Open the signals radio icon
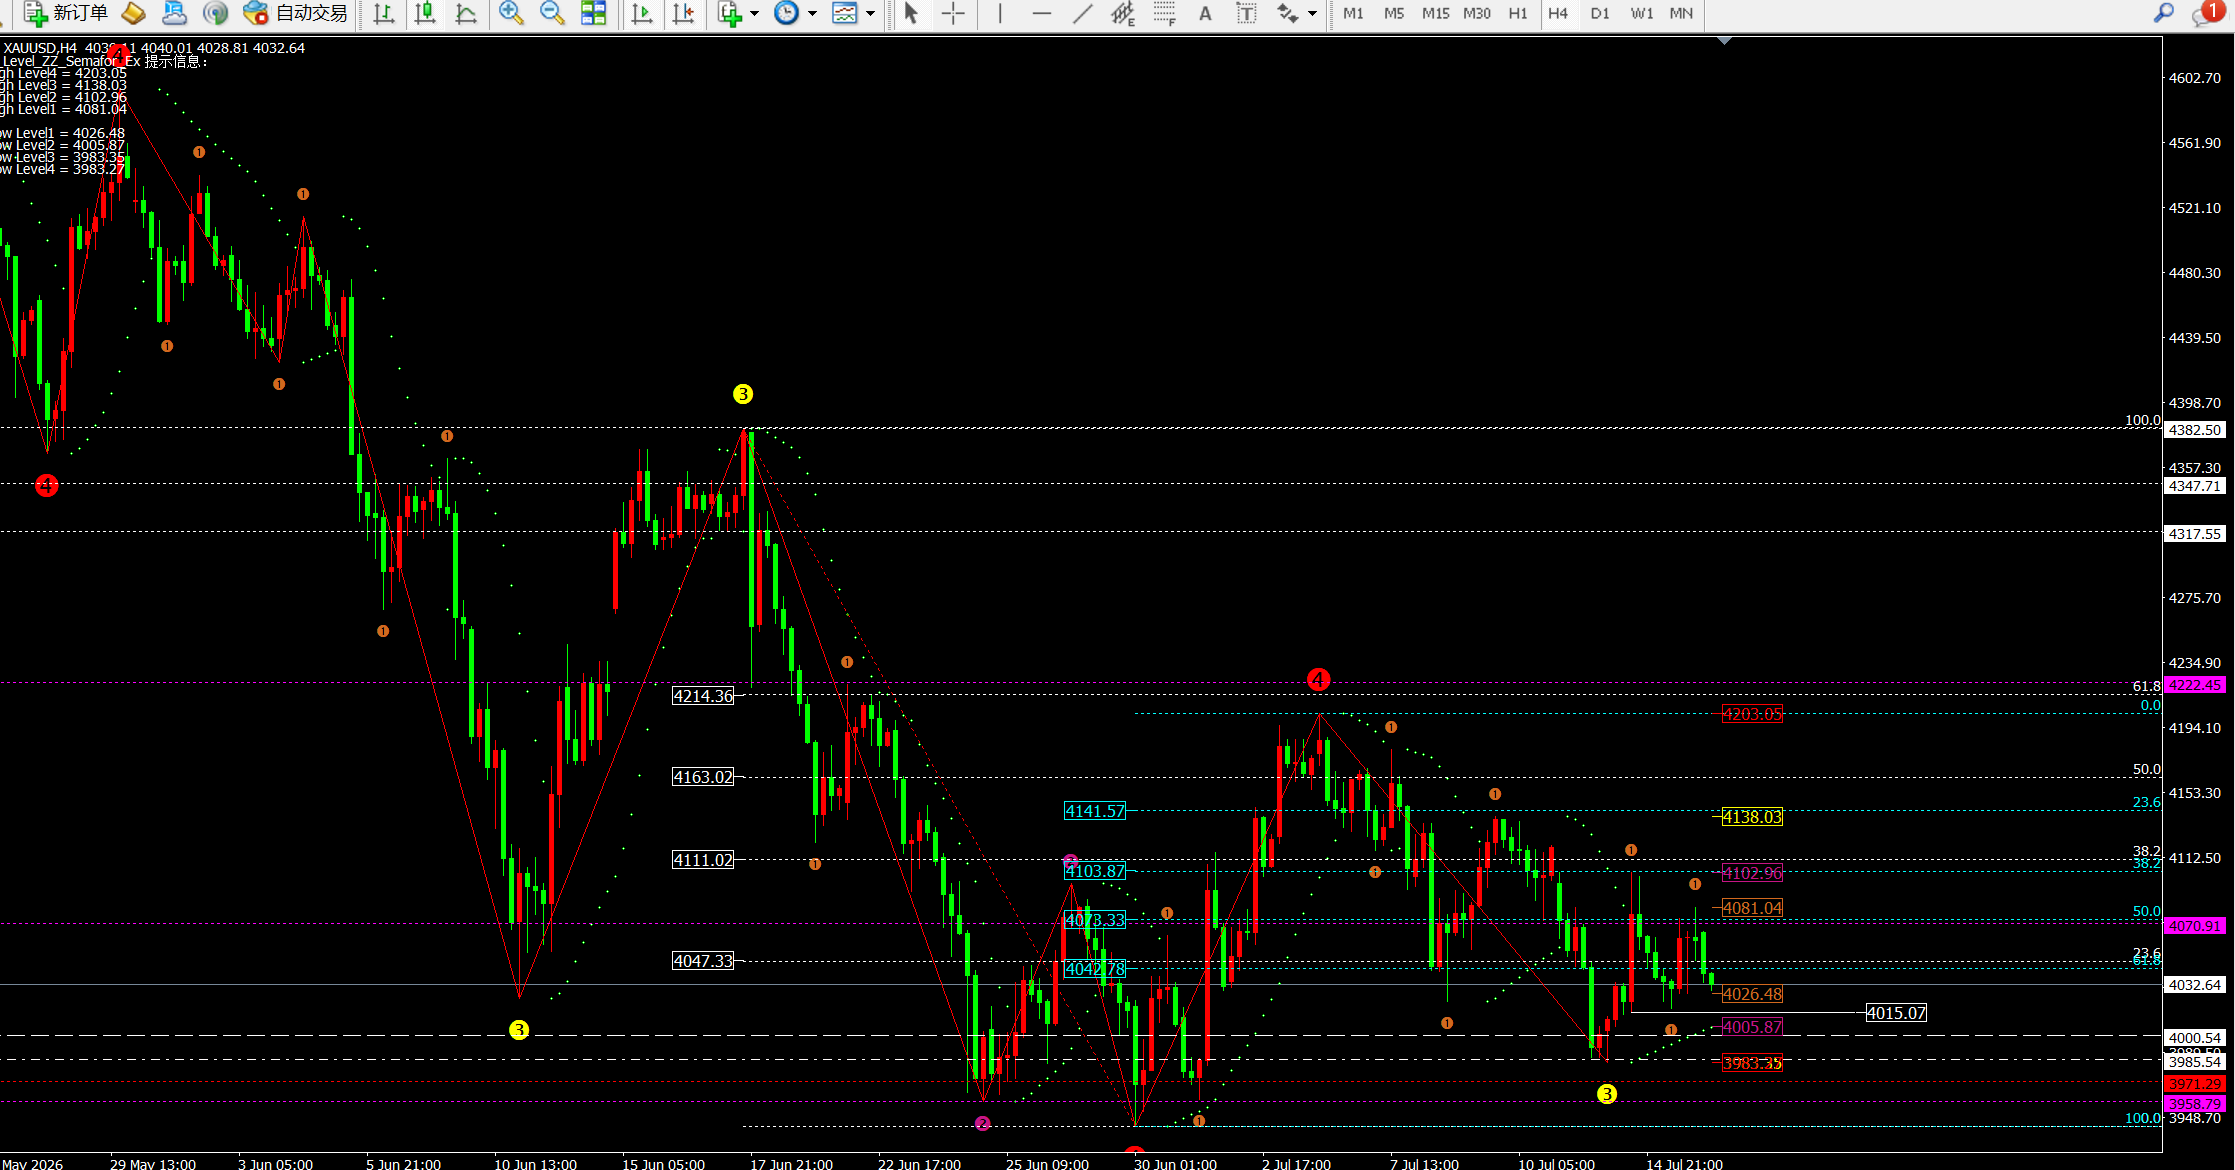The image size is (2235, 1170). (x=215, y=13)
